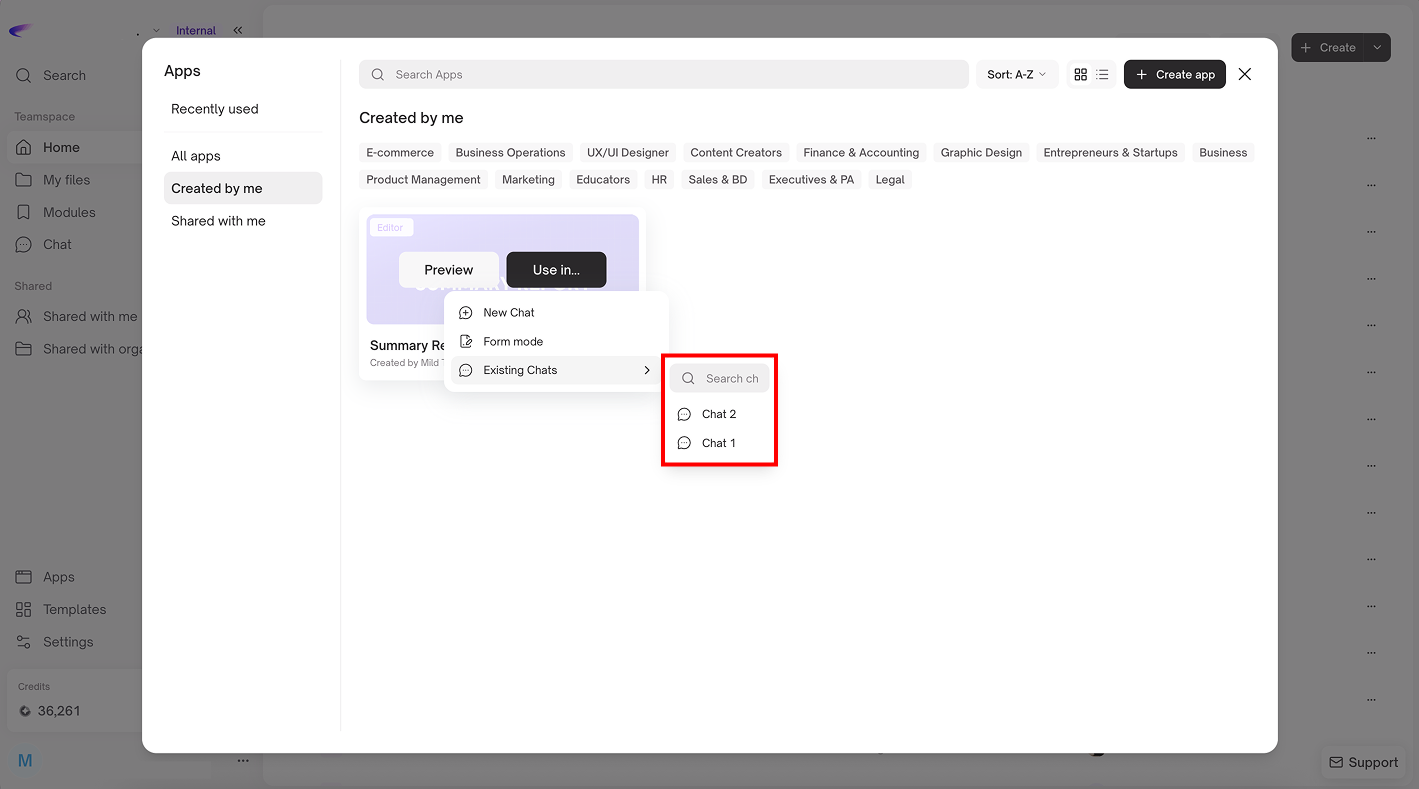Image resolution: width=1419 pixels, height=789 pixels.
Task: Click the Preview button
Action: click(x=448, y=270)
